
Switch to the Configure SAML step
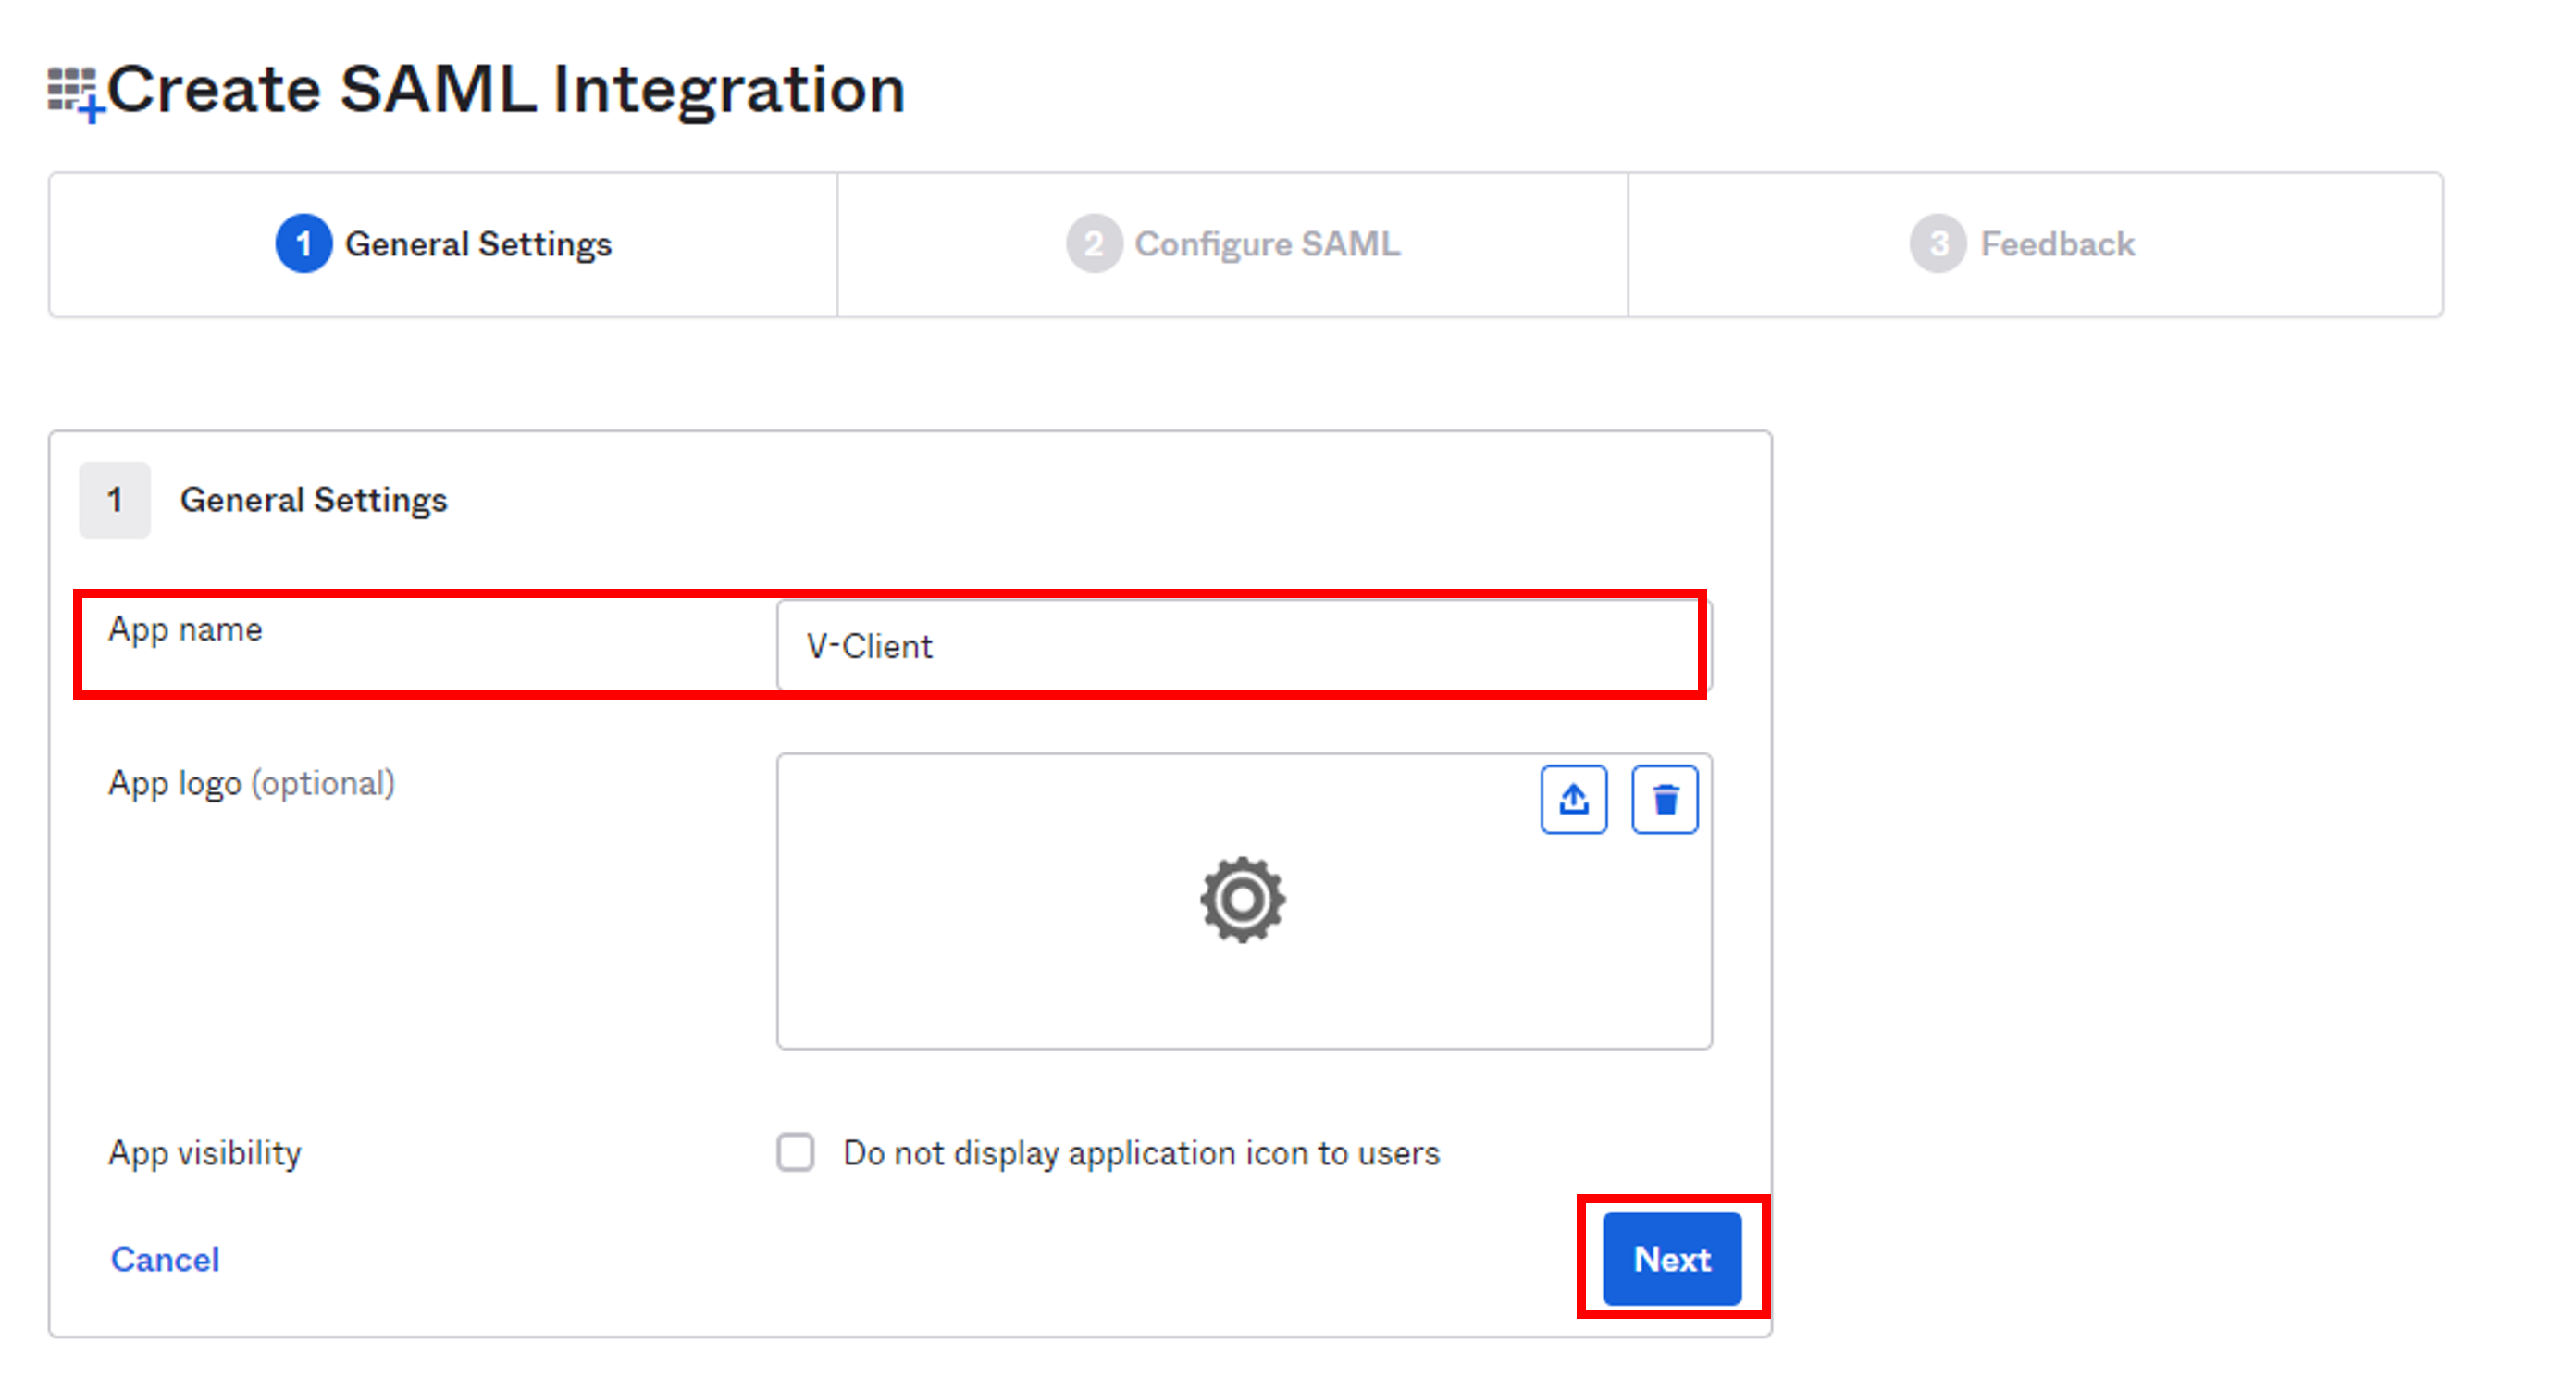coord(1233,245)
